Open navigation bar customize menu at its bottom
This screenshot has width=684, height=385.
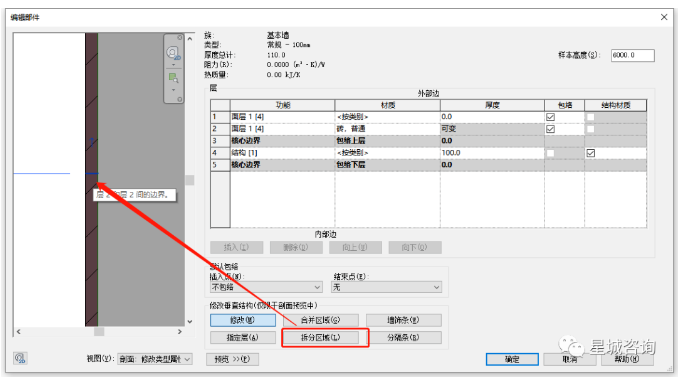coord(179,99)
